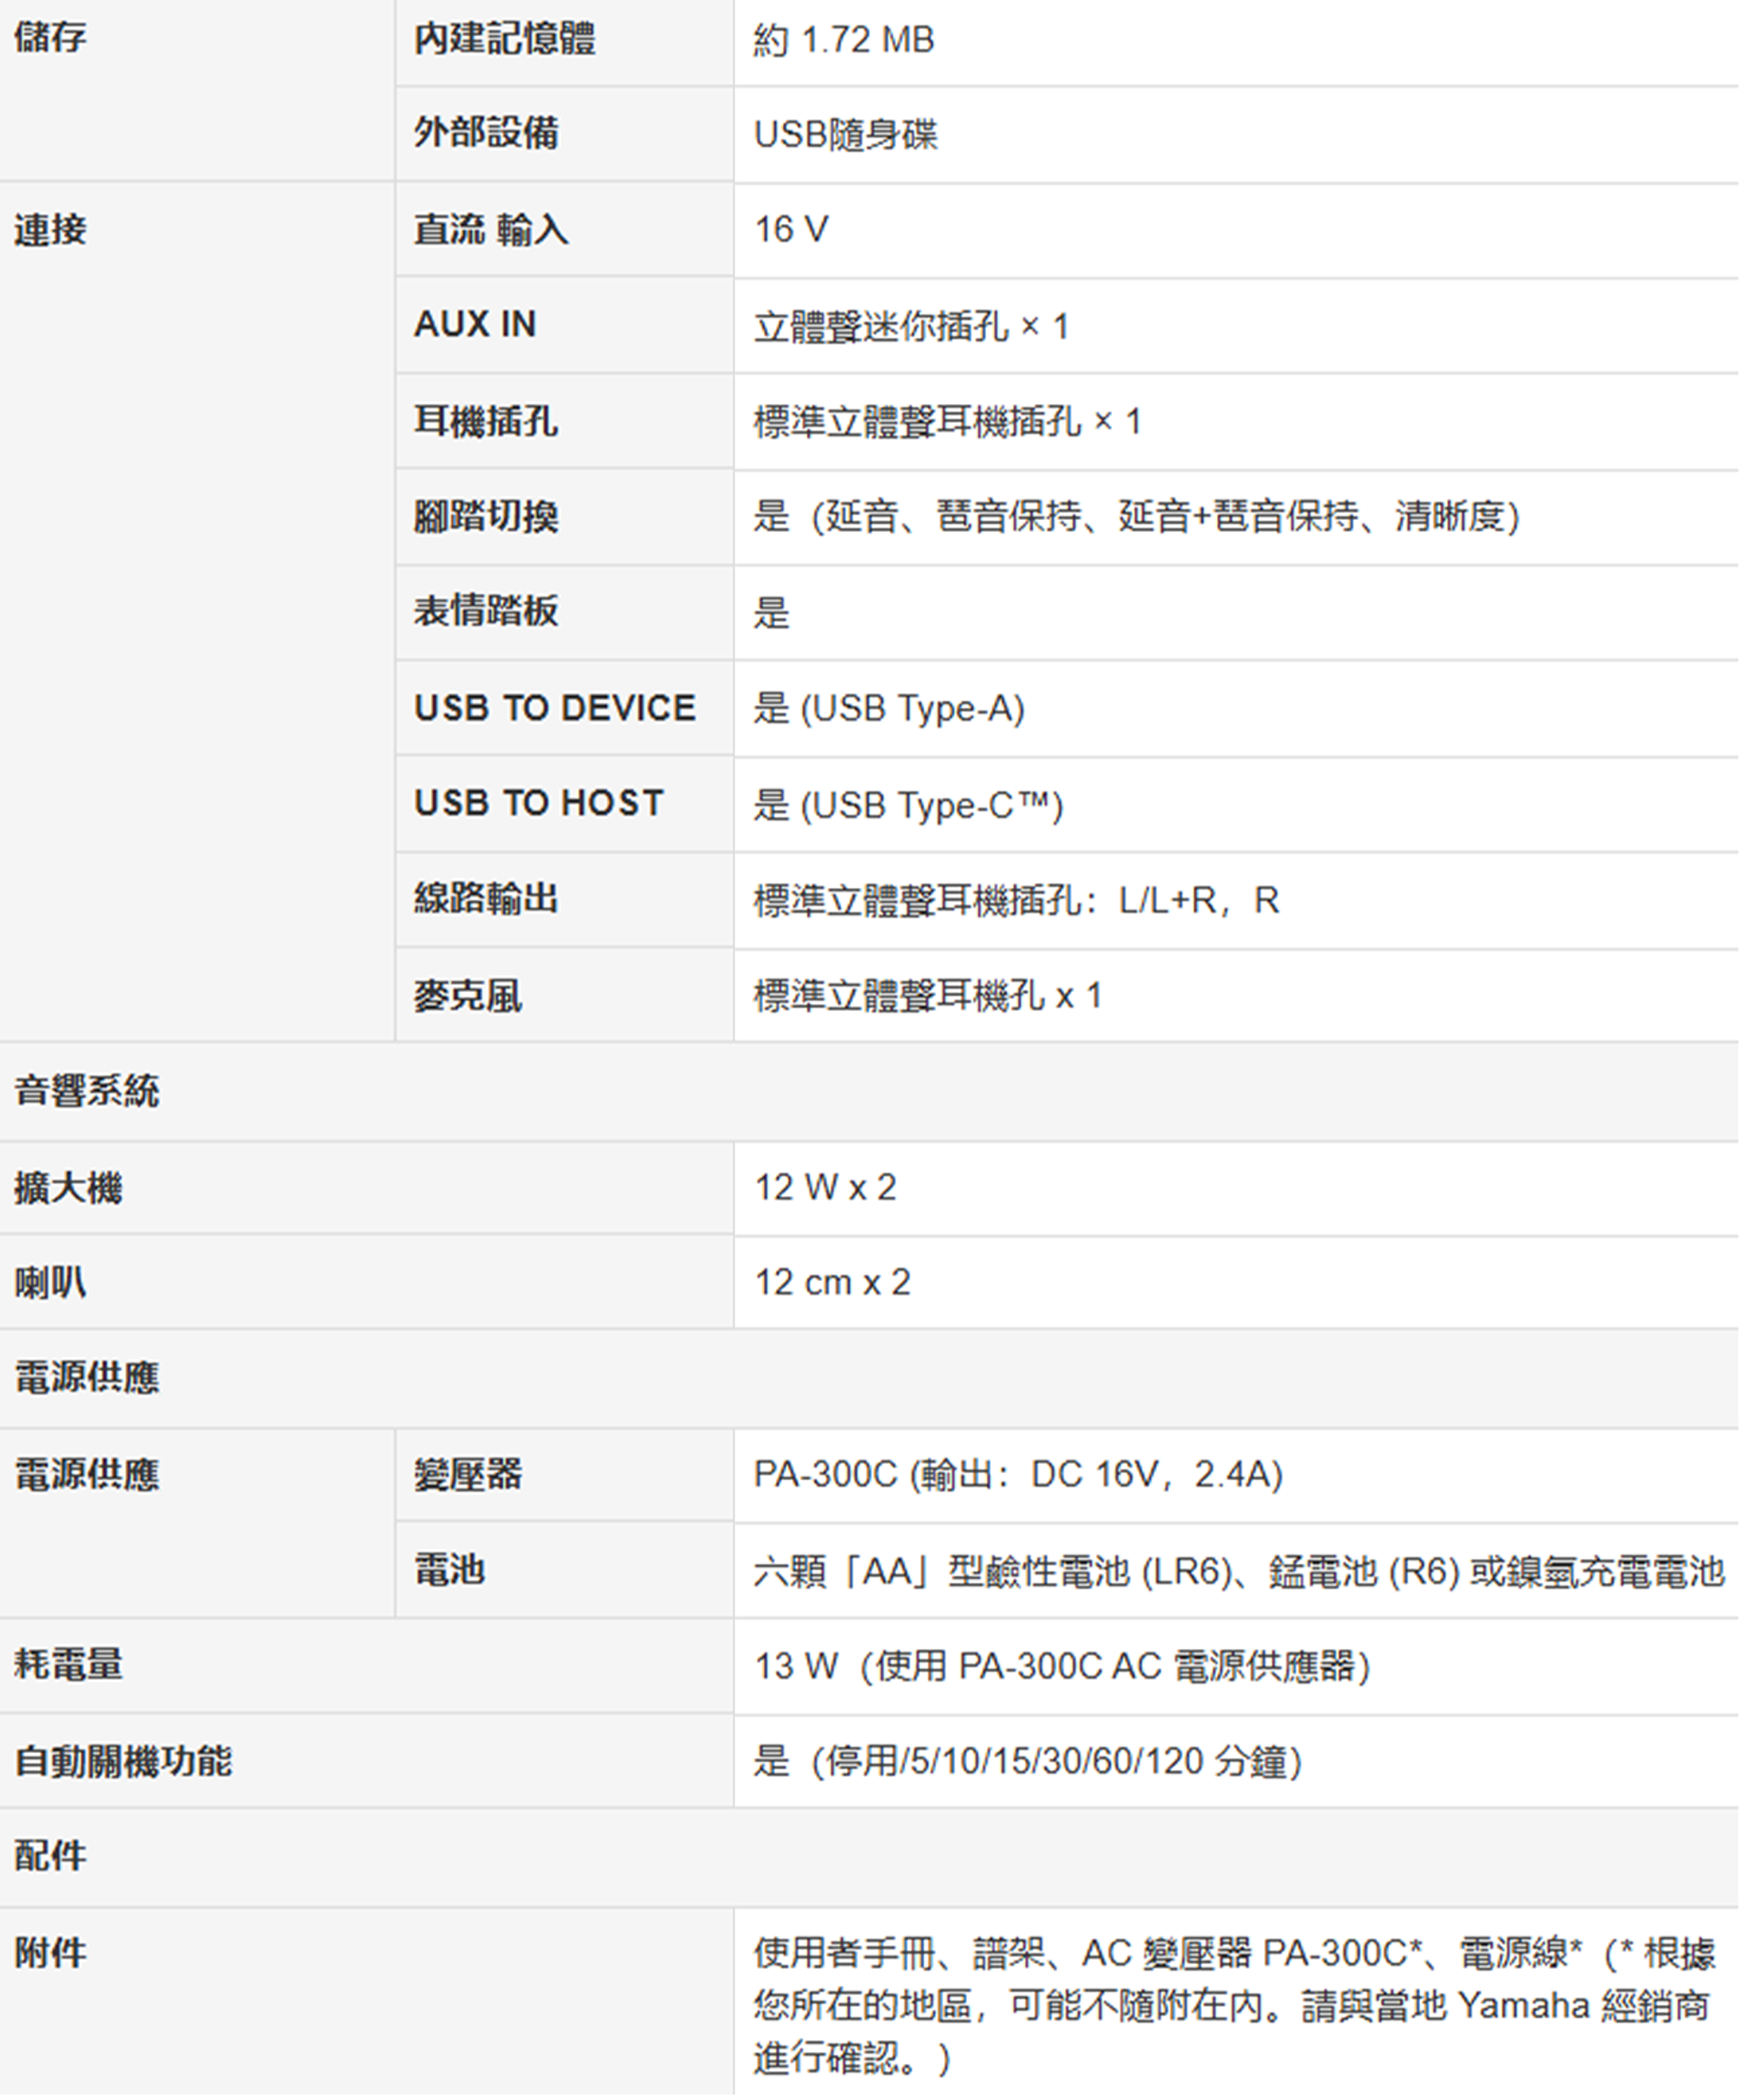Screen dimensions: 1739x2100
Task: Click the USB隨身碟 value text
Action: 845,135
